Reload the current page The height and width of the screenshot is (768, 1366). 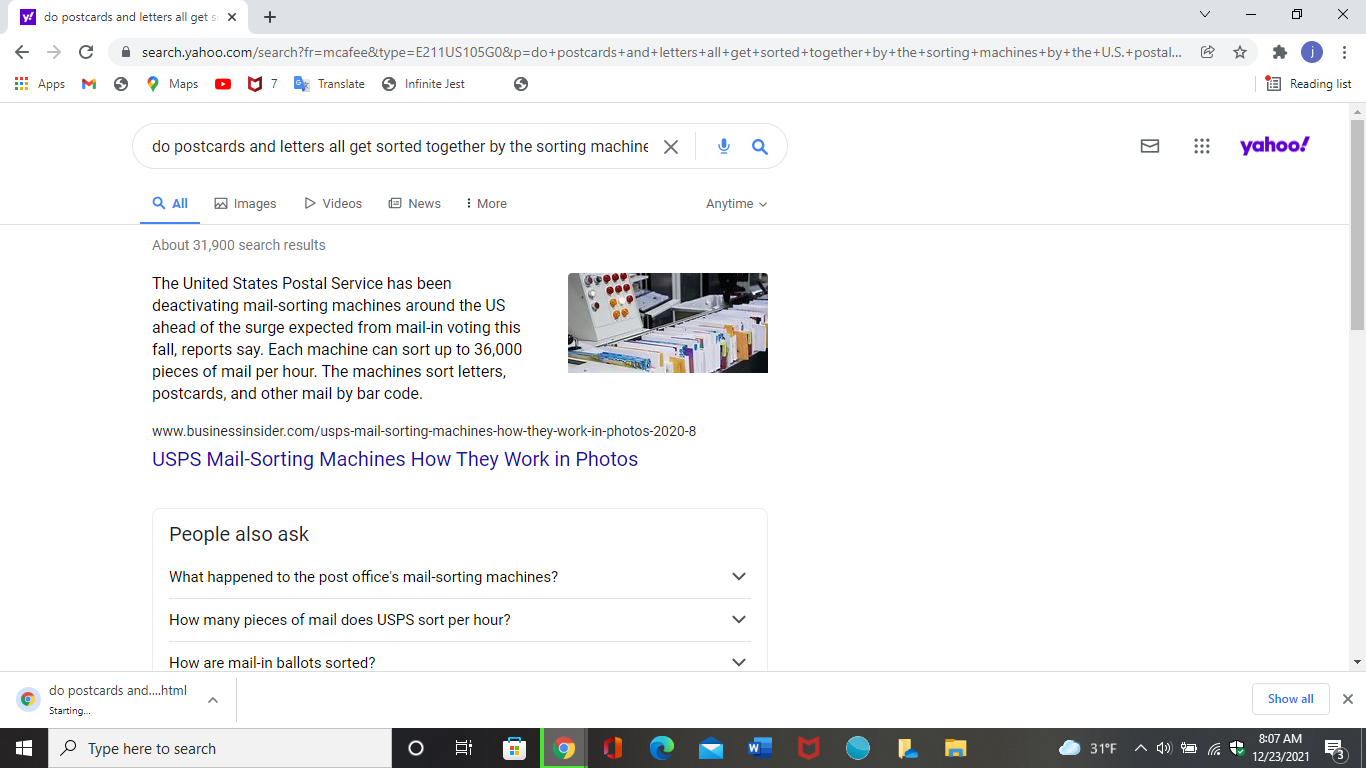point(86,52)
